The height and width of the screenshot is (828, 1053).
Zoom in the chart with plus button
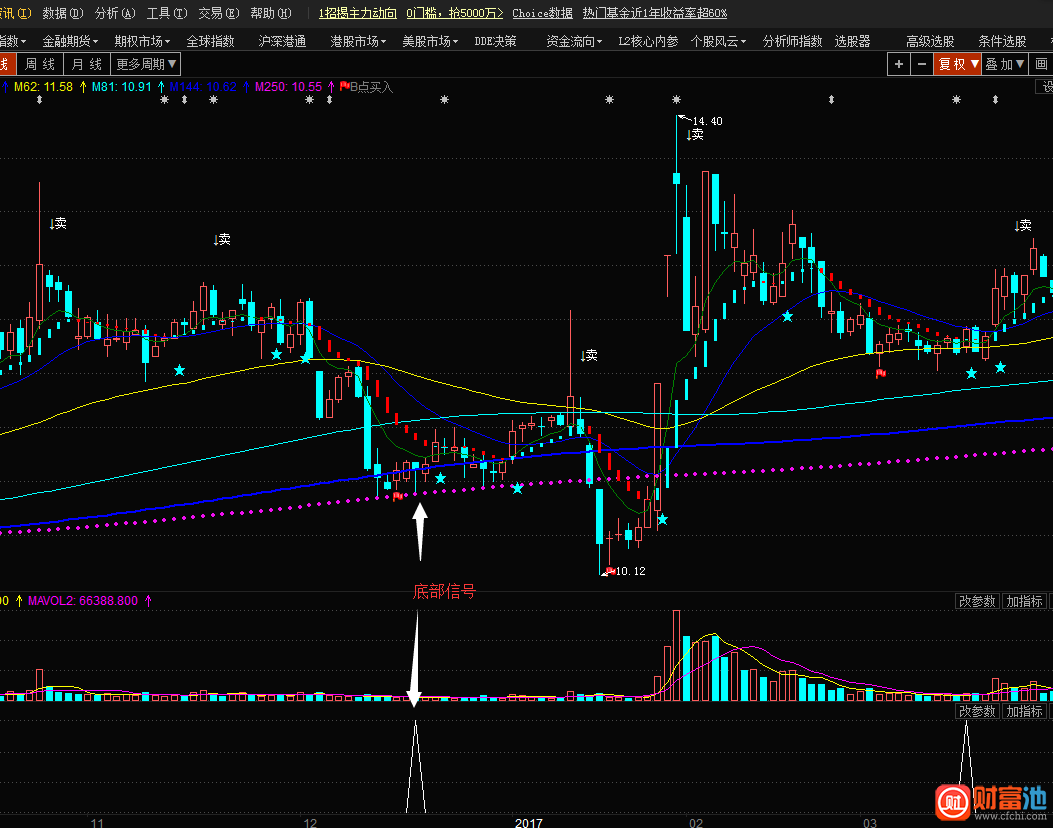(899, 64)
